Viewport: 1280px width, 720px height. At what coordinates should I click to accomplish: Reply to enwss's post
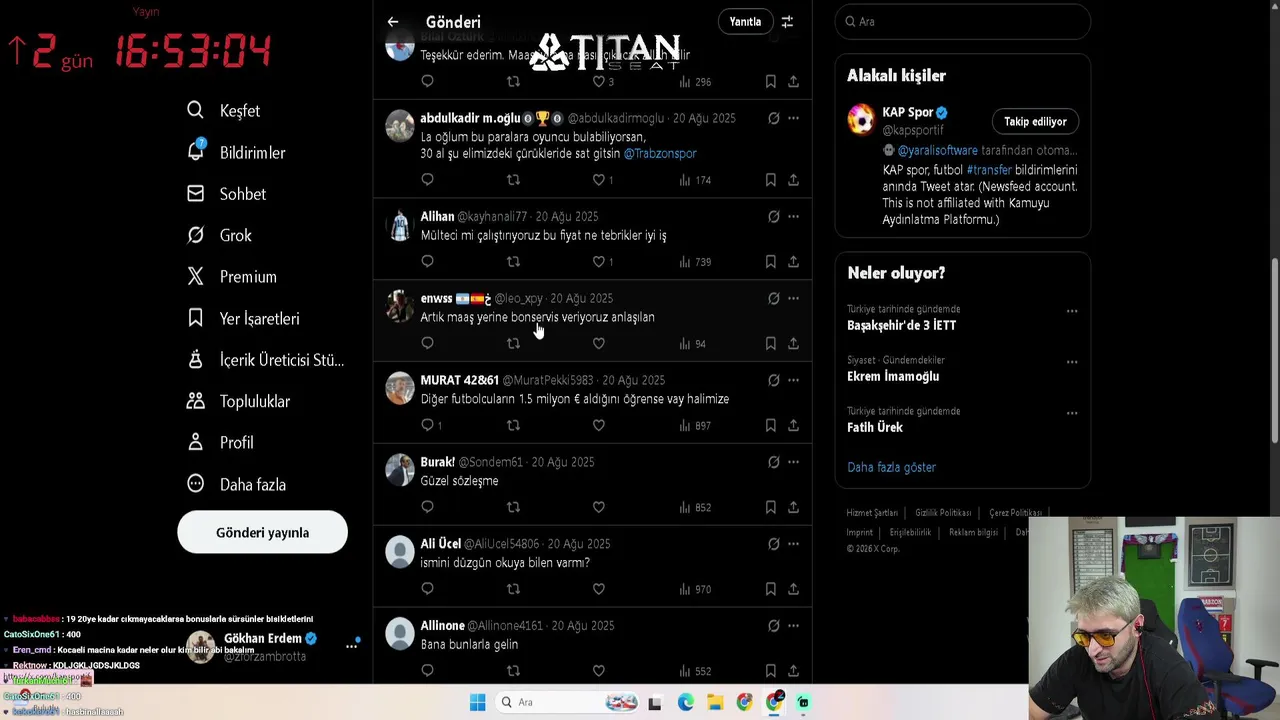pos(427,343)
